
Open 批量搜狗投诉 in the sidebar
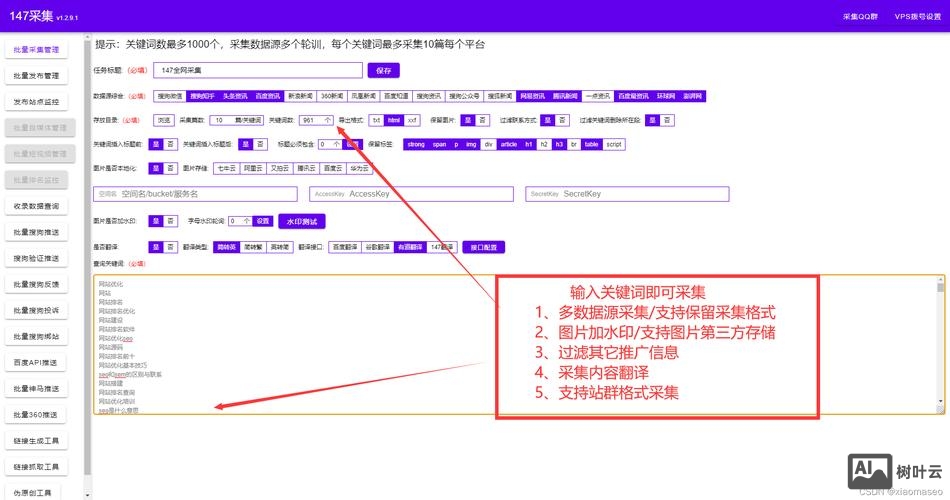tap(36, 310)
